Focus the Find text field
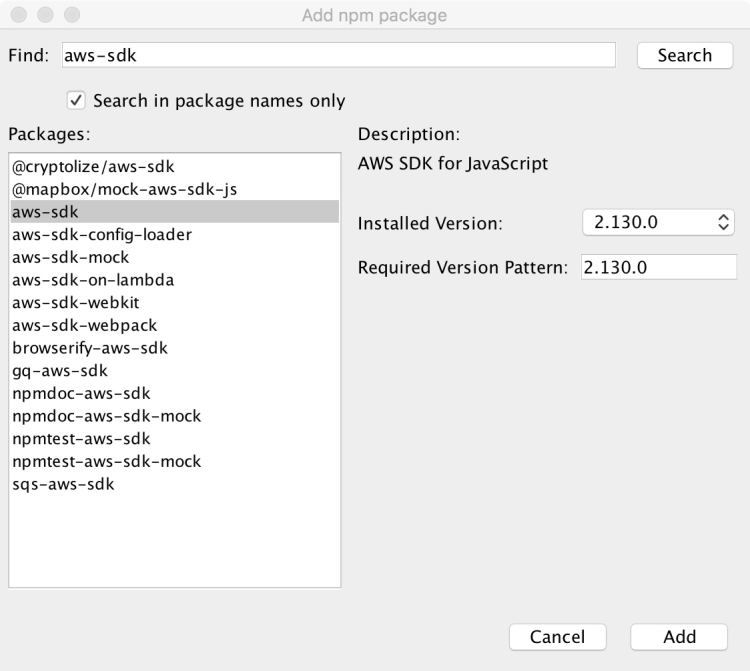Viewport: 750px width, 671px height. 338,55
